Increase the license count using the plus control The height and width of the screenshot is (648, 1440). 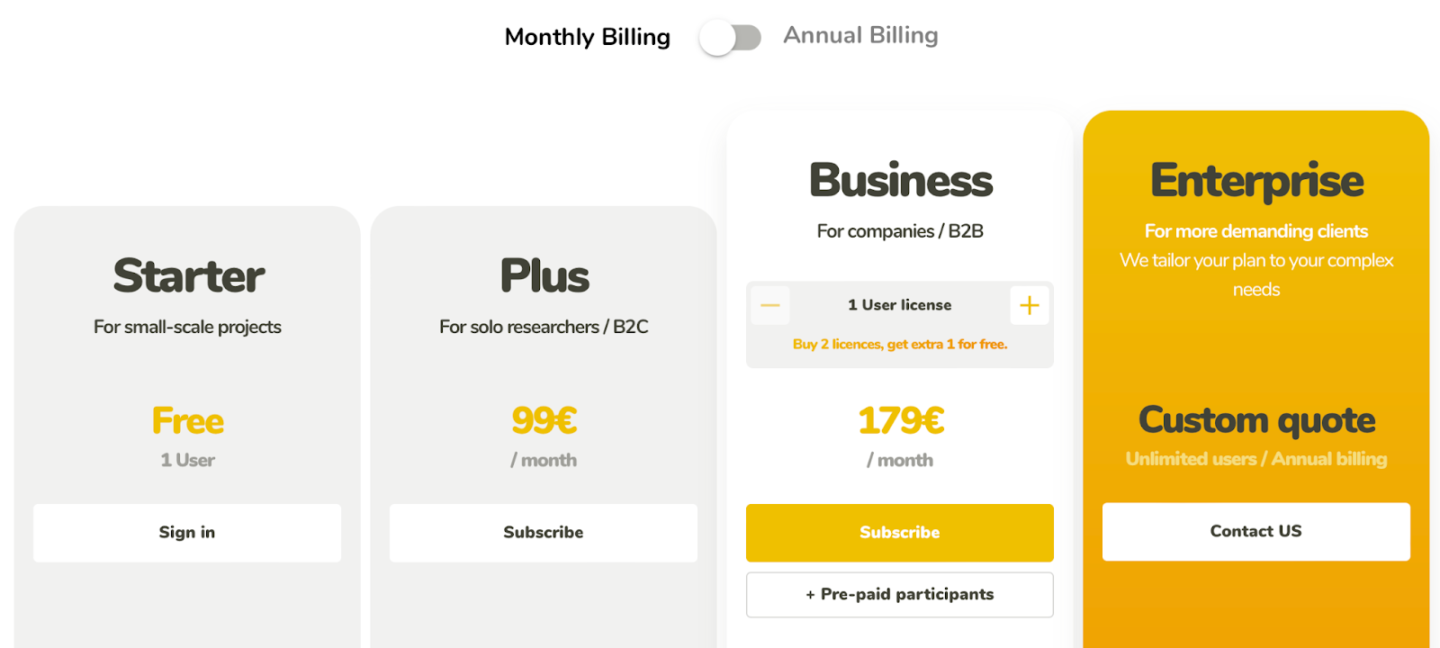click(1029, 305)
